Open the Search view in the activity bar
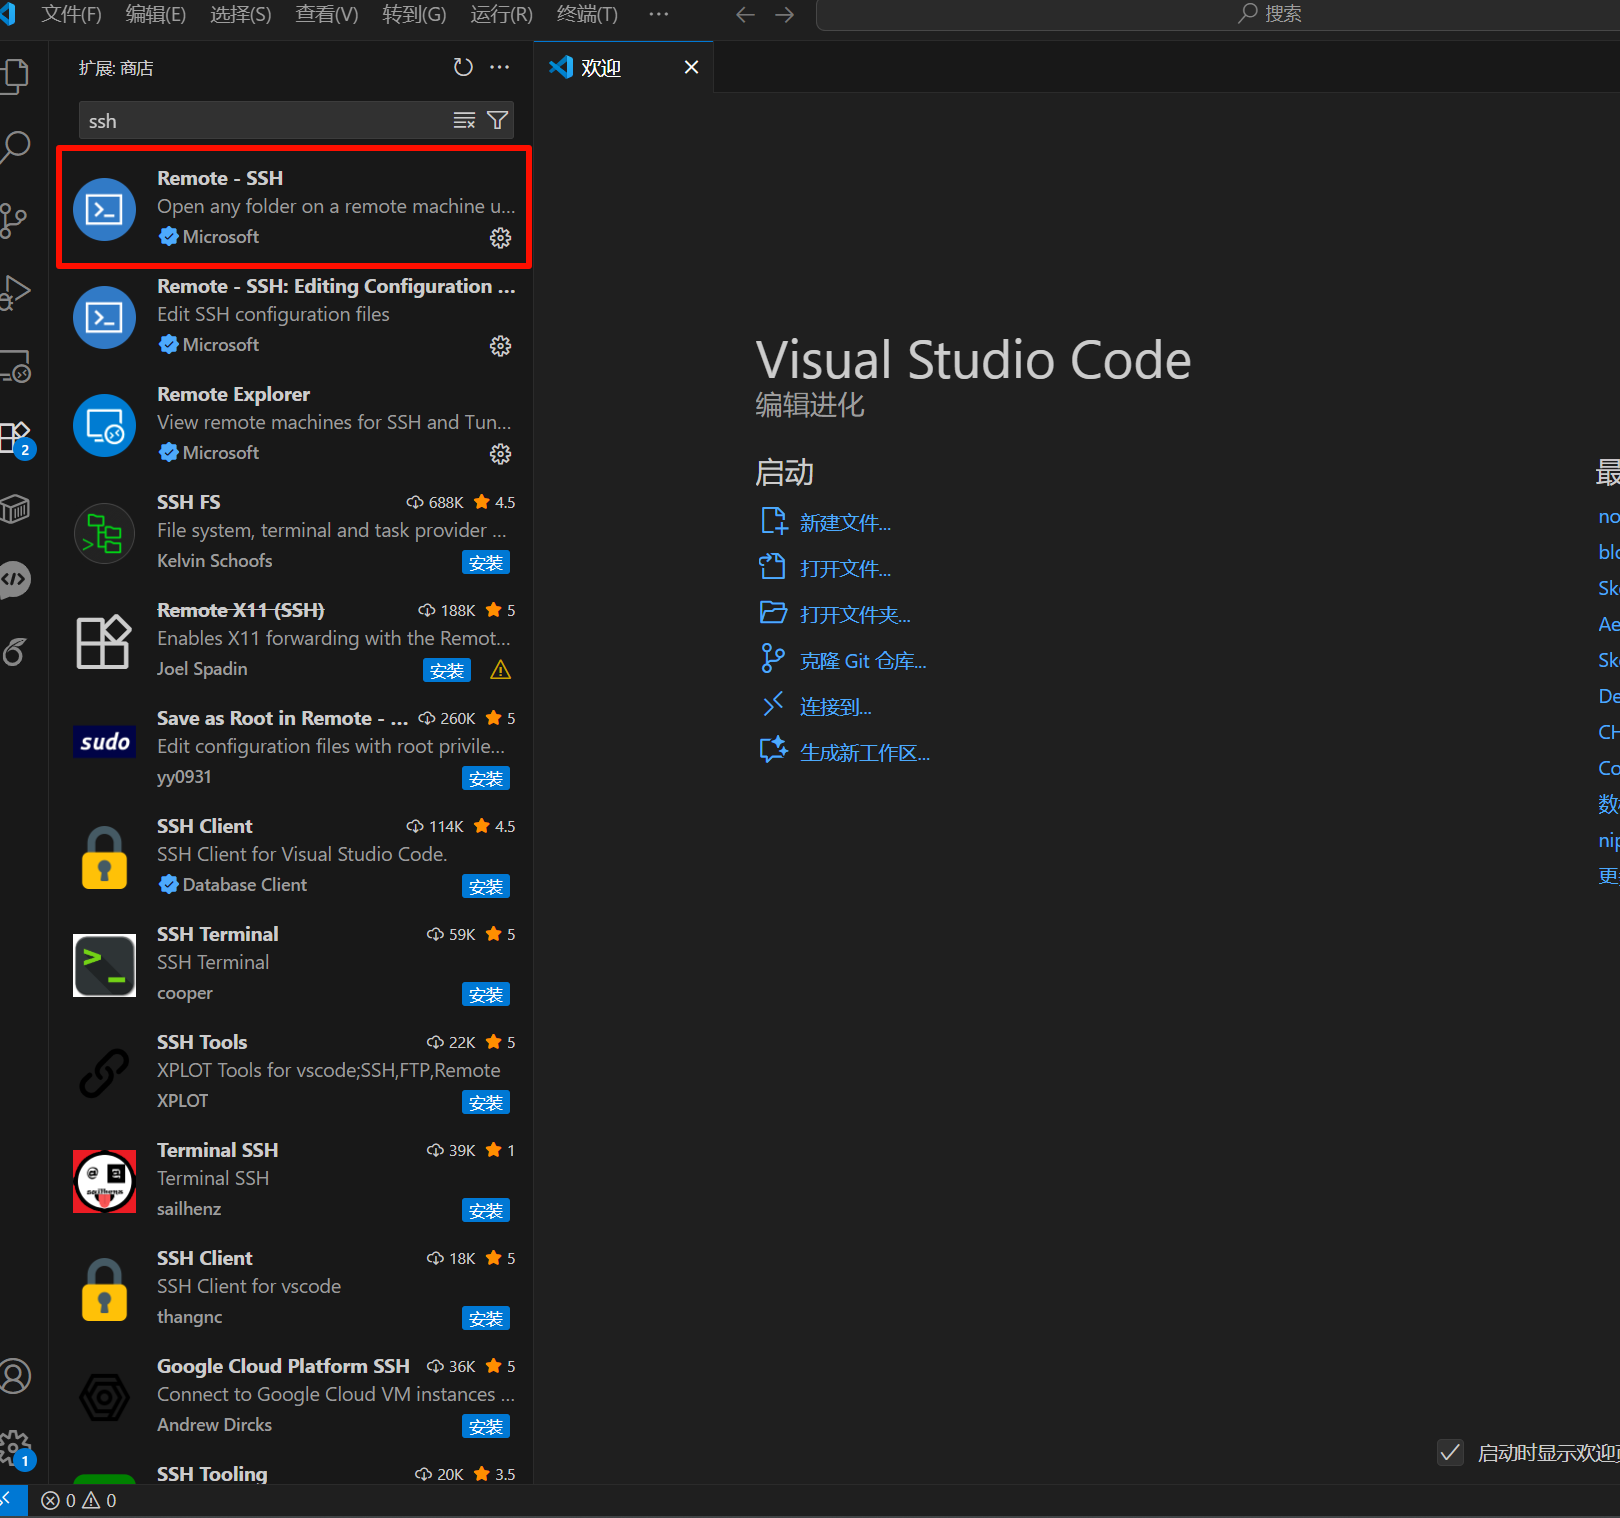The image size is (1620, 1518). point(15,148)
